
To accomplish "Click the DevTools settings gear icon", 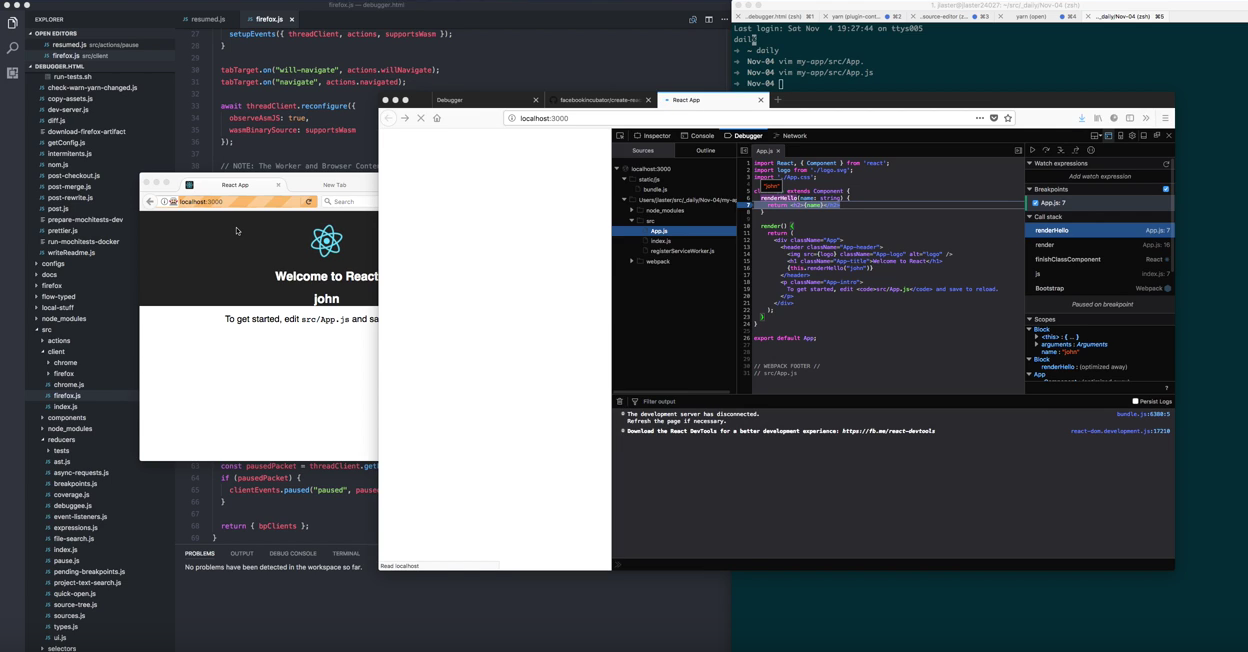I will coord(1132,136).
